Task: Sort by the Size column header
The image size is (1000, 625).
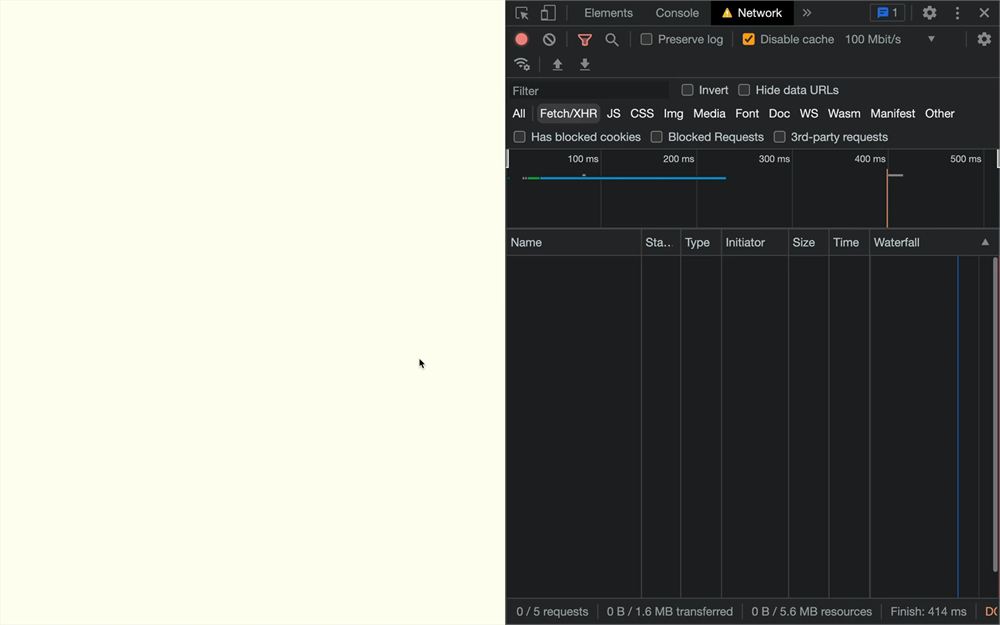Action: tap(809, 242)
